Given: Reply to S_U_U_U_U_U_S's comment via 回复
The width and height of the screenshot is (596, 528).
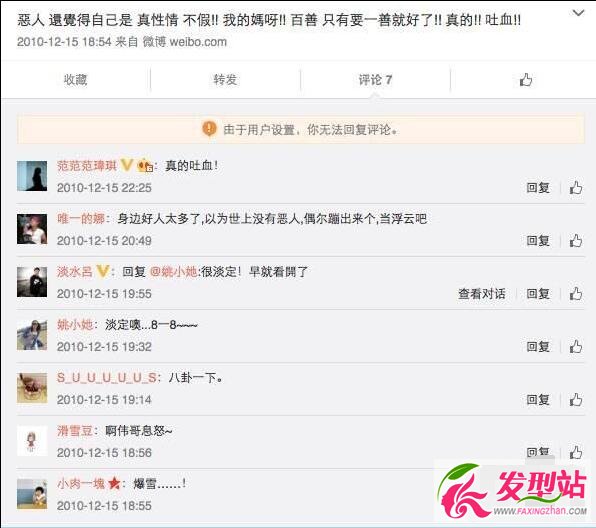Looking at the screenshot, I should click(538, 400).
